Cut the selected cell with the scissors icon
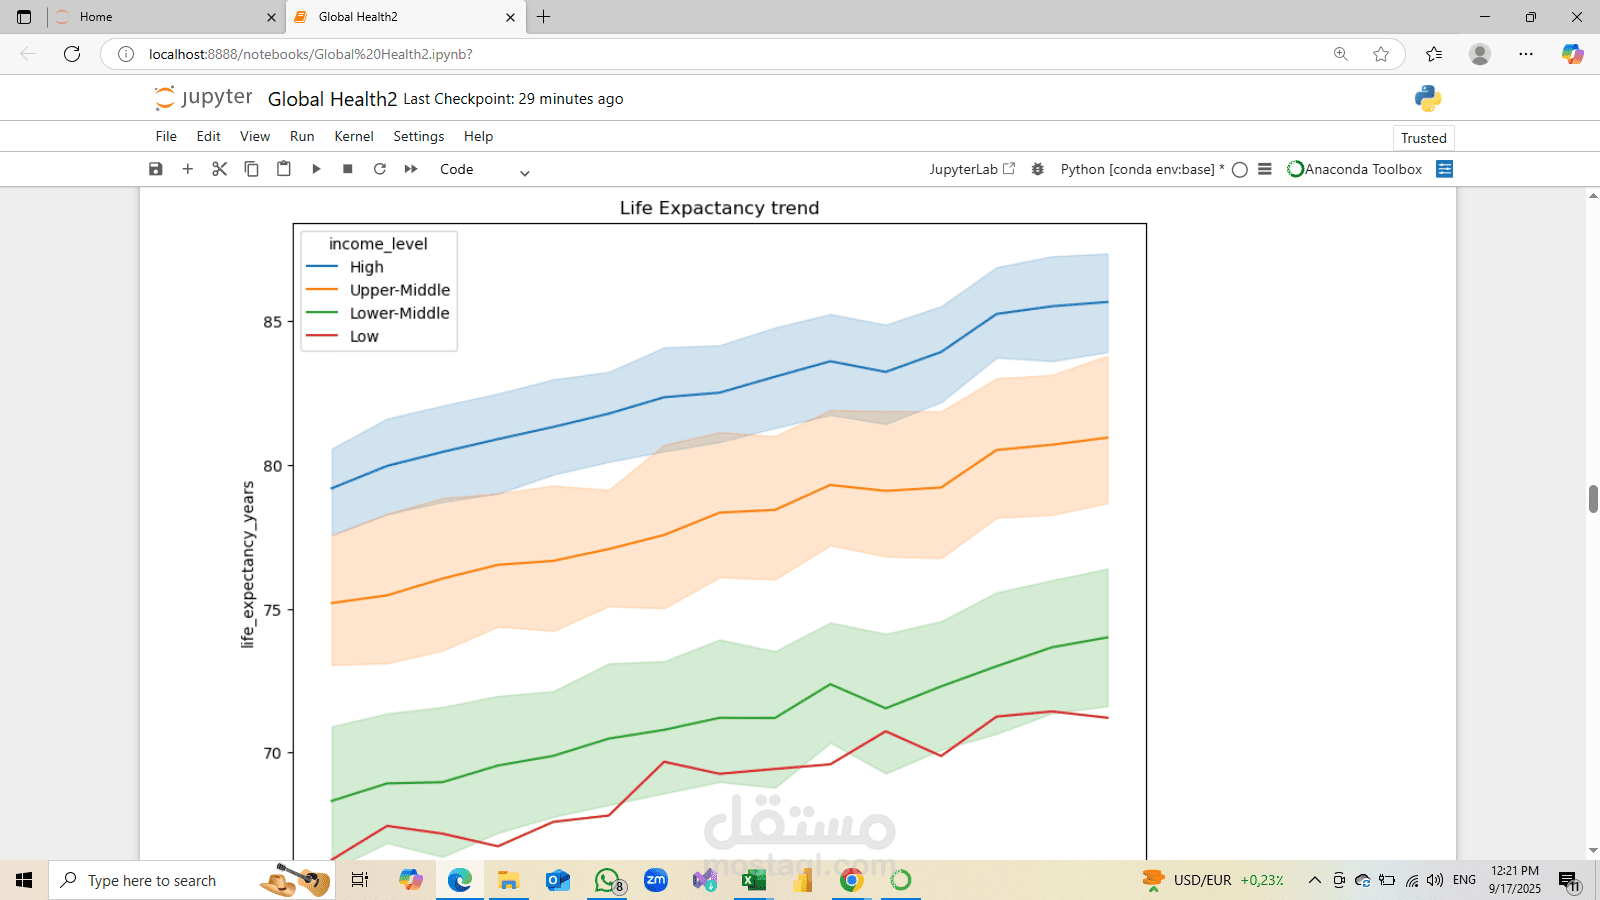 click(x=220, y=169)
